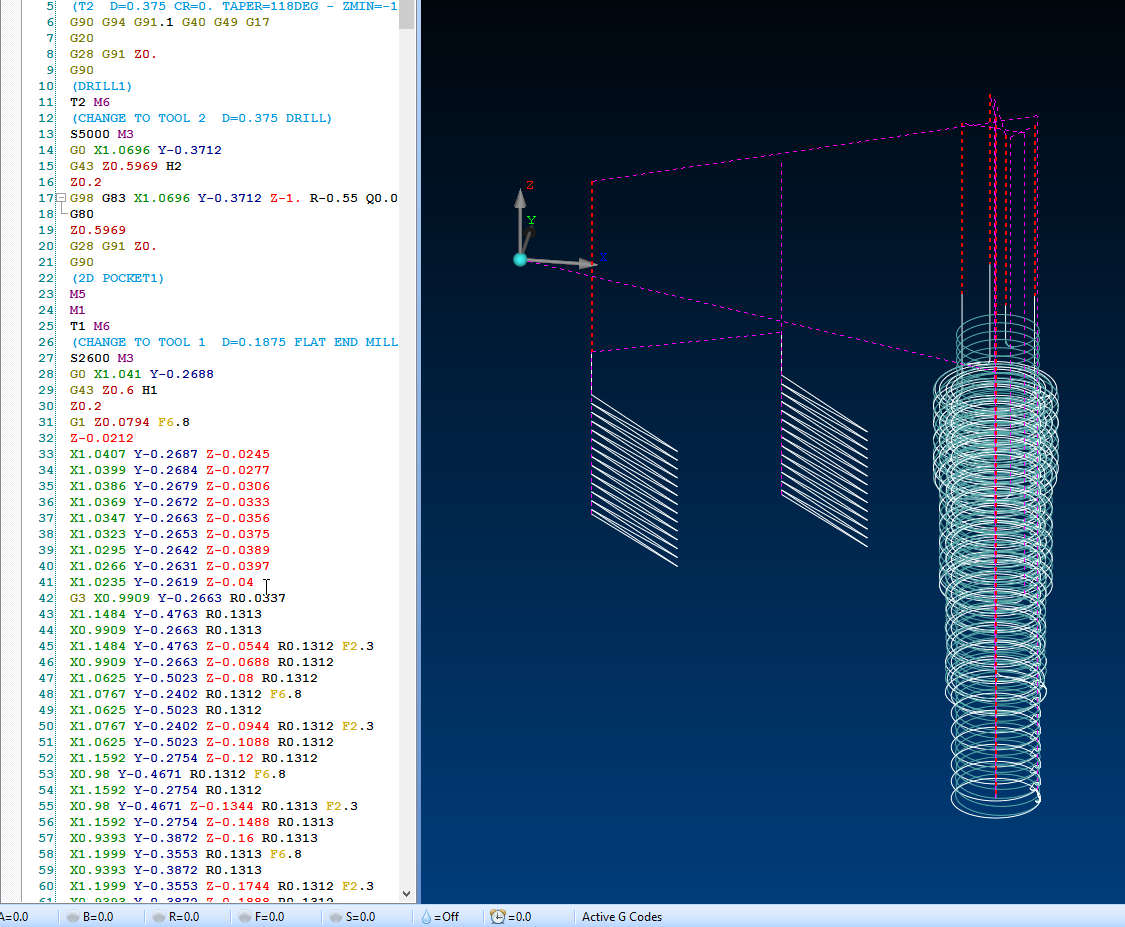Click the Active G Codes status label
1125x927 pixels.
click(621, 917)
